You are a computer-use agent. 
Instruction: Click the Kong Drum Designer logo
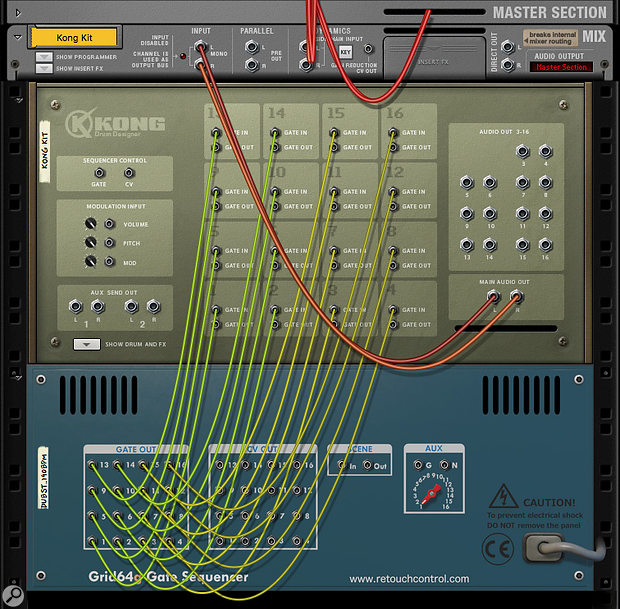(115, 123)
